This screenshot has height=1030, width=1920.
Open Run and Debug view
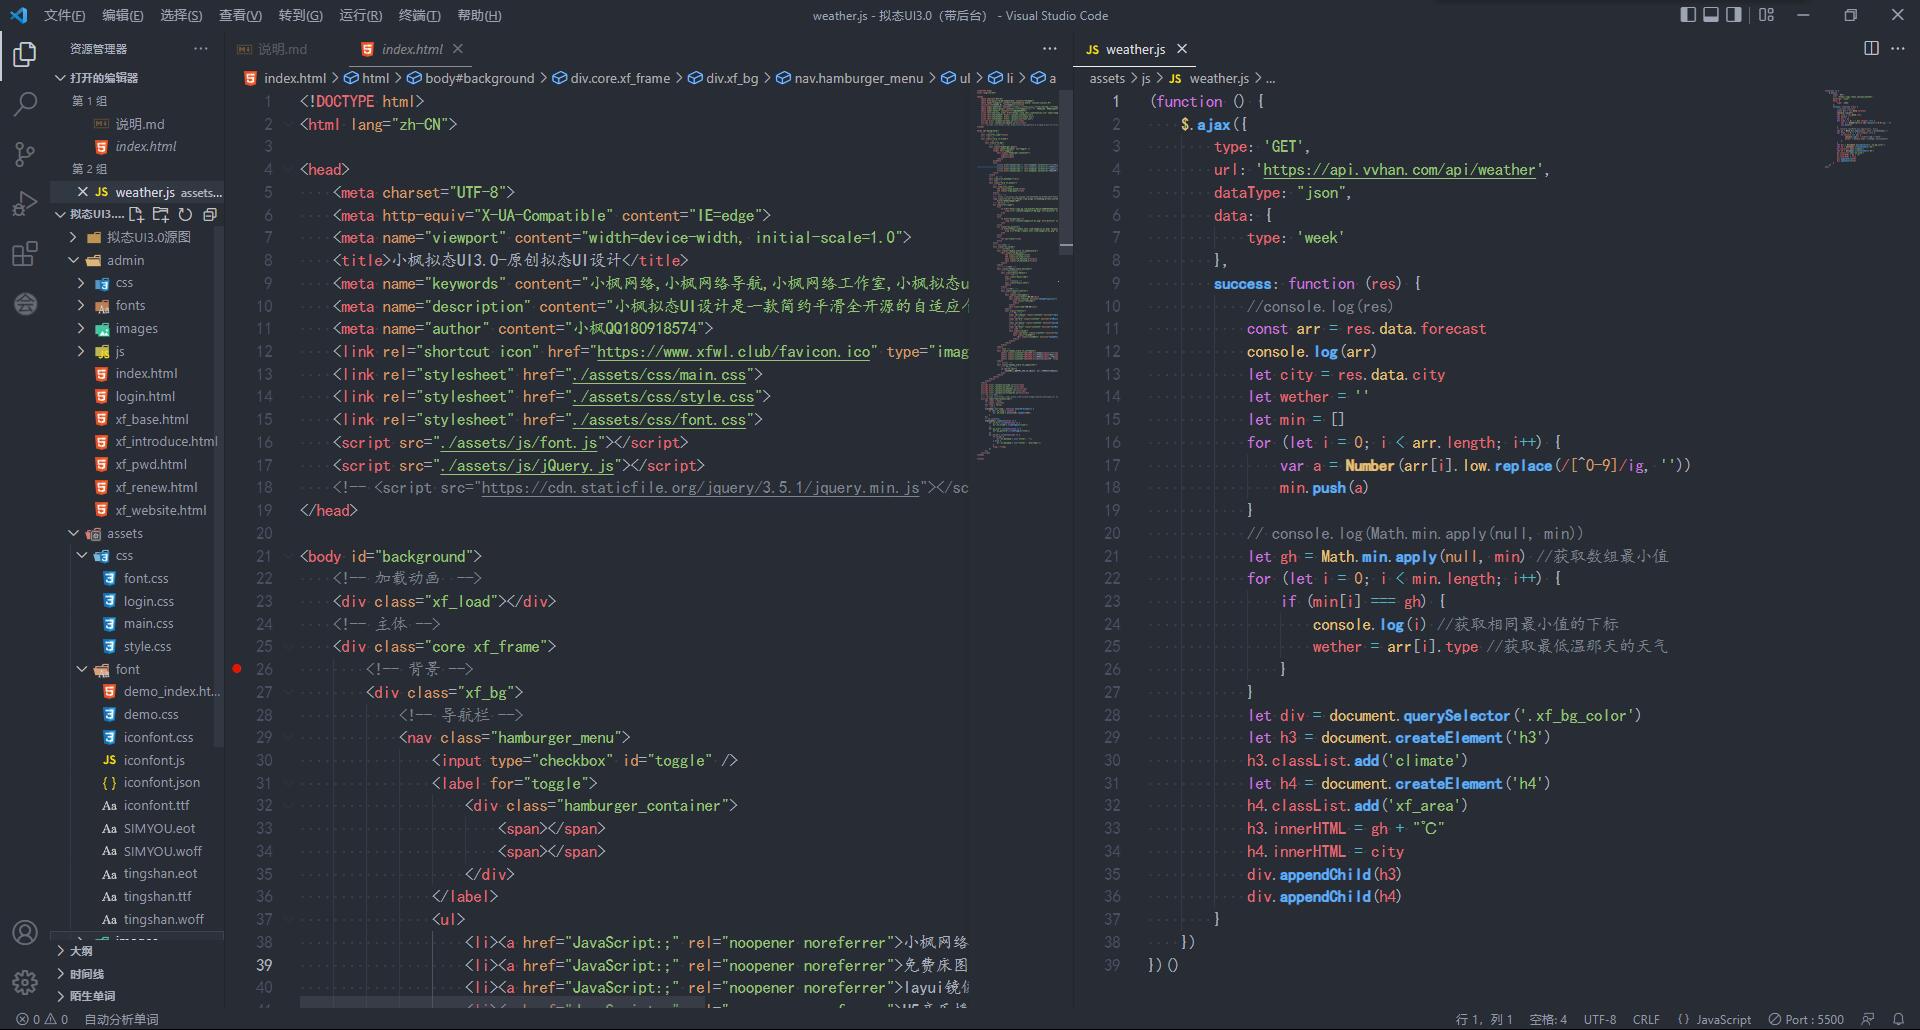(x=25, y=204)
